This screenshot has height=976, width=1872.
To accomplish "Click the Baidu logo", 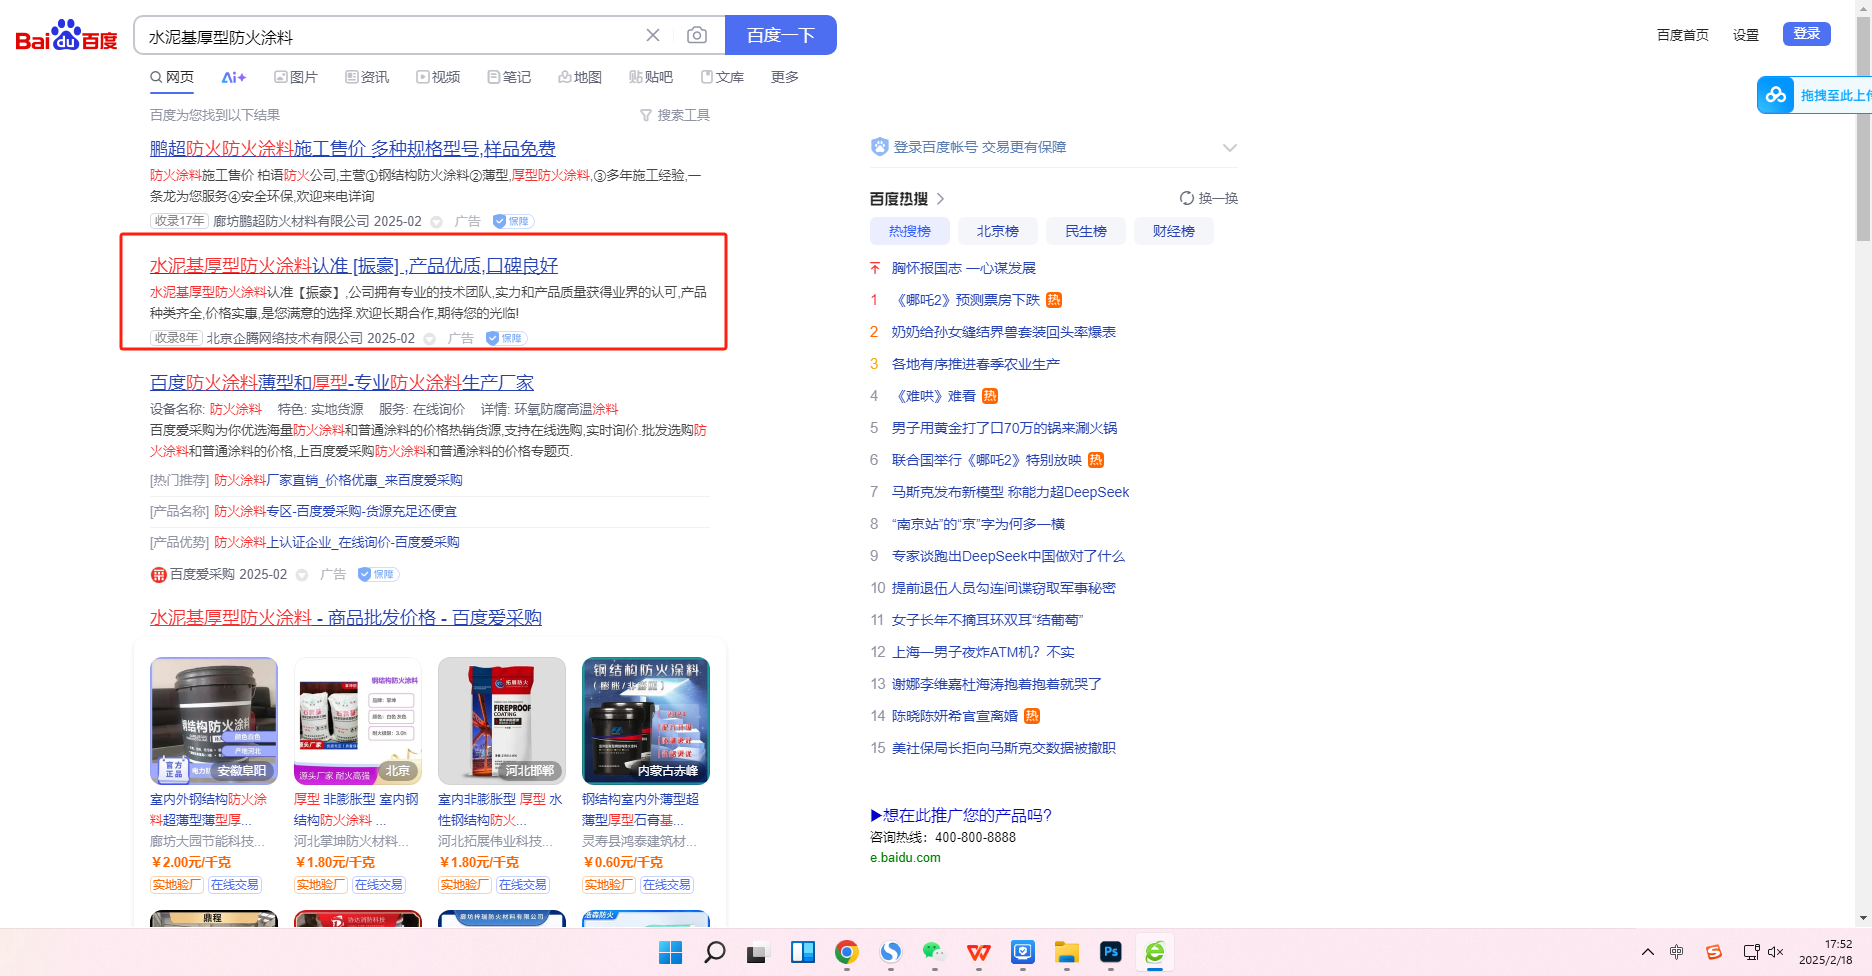I will (66, 37).
